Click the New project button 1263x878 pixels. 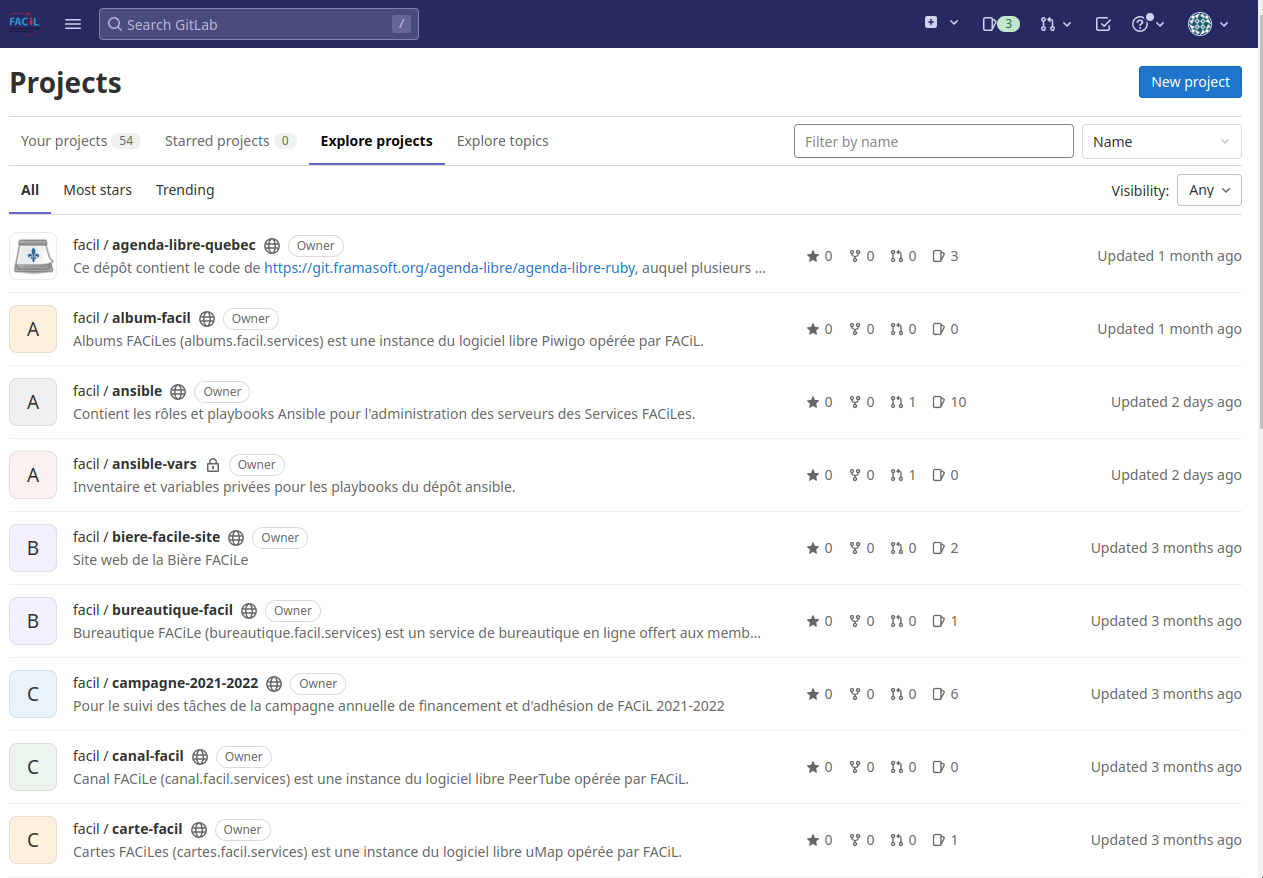coord(1190,82)
